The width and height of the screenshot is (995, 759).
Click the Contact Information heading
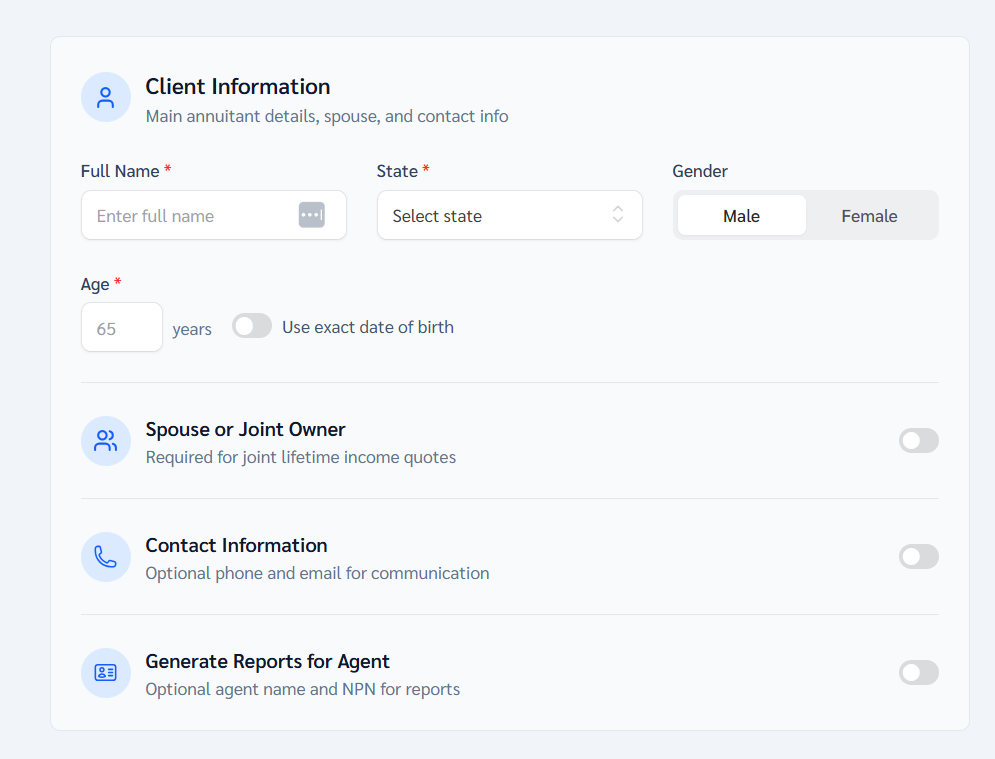pos(236,546)
